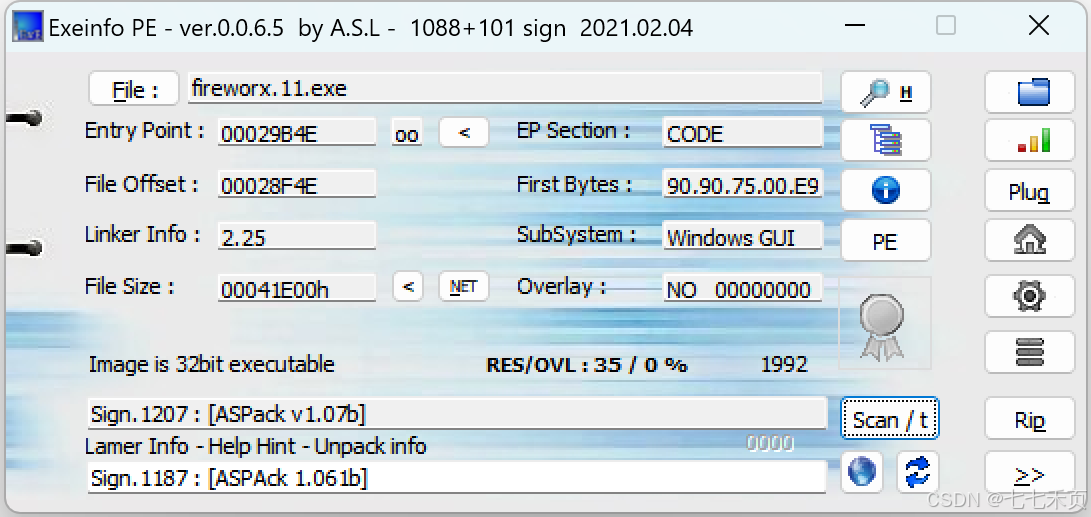Click the < button next to File Size
Viewport: 1091px width, 517px height.
pos(408,287)
